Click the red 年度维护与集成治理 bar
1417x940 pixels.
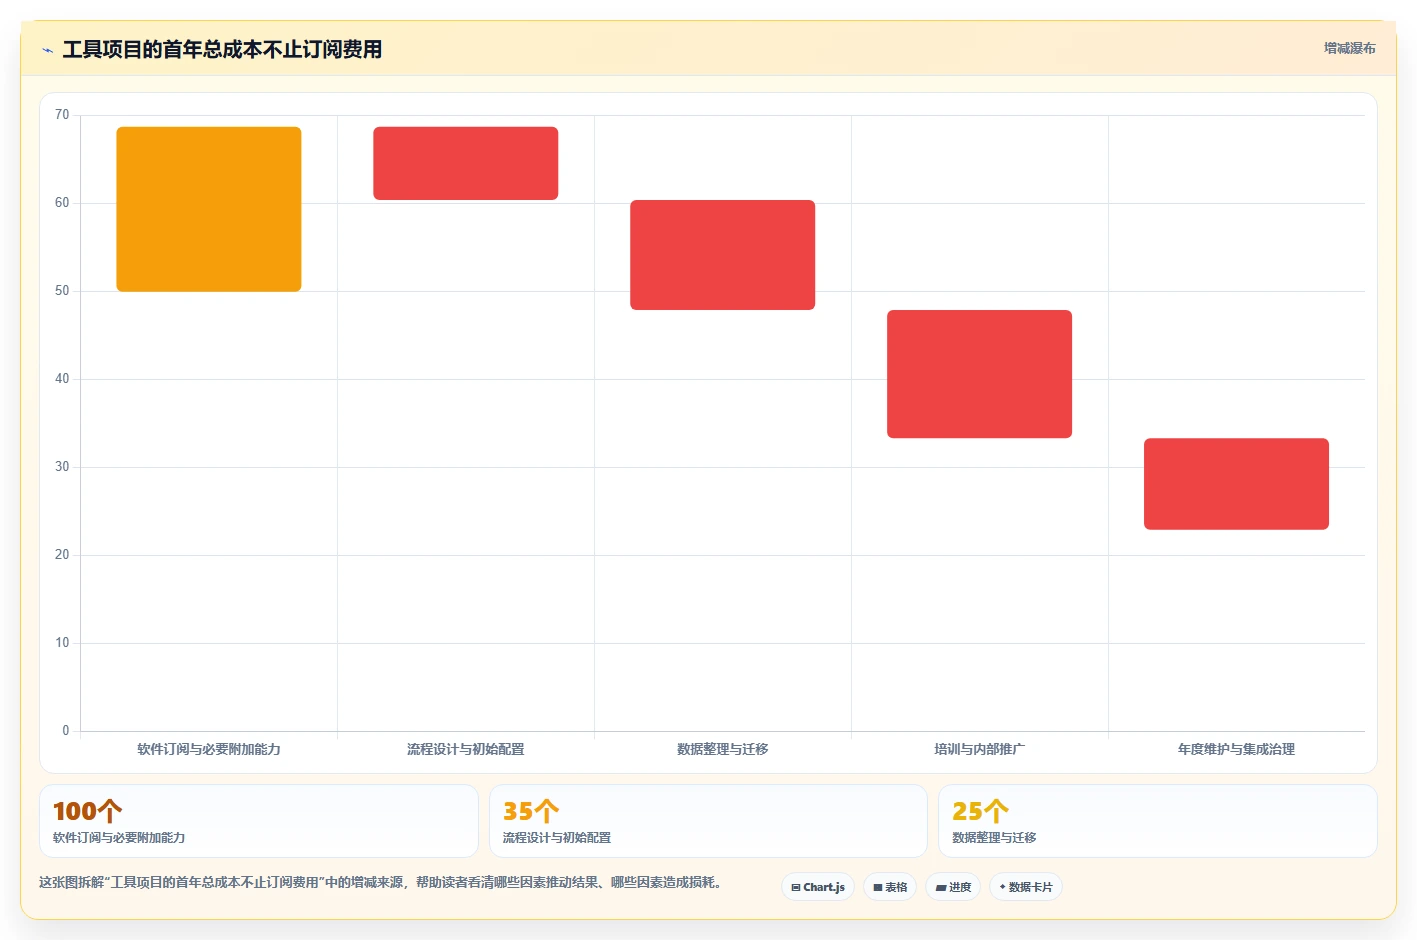coord(1237,484)
